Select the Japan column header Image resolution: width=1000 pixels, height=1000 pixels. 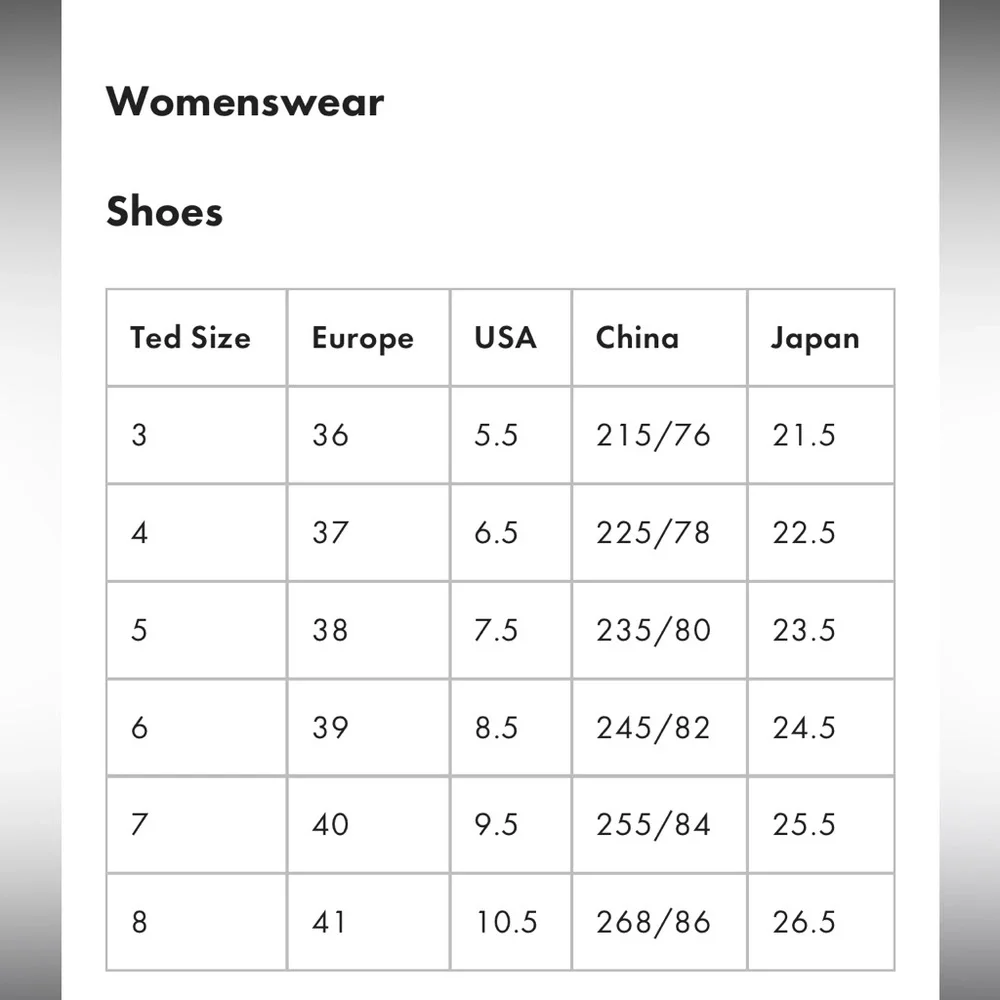[821, 337]
